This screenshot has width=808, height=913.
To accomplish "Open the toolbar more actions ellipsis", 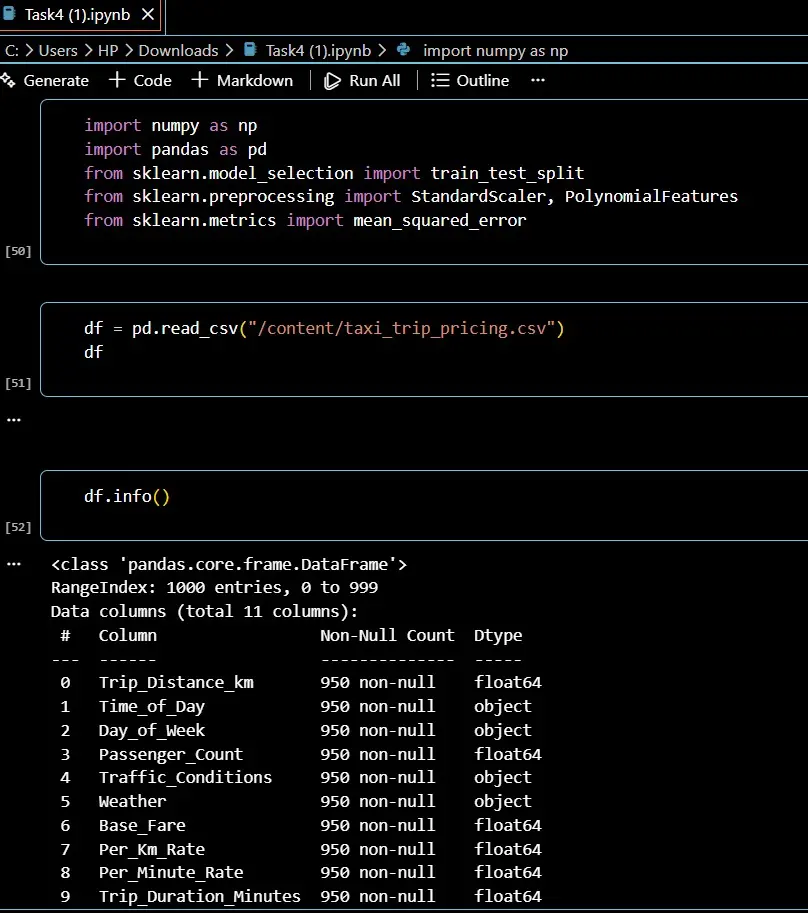I will tap(538, 80).
